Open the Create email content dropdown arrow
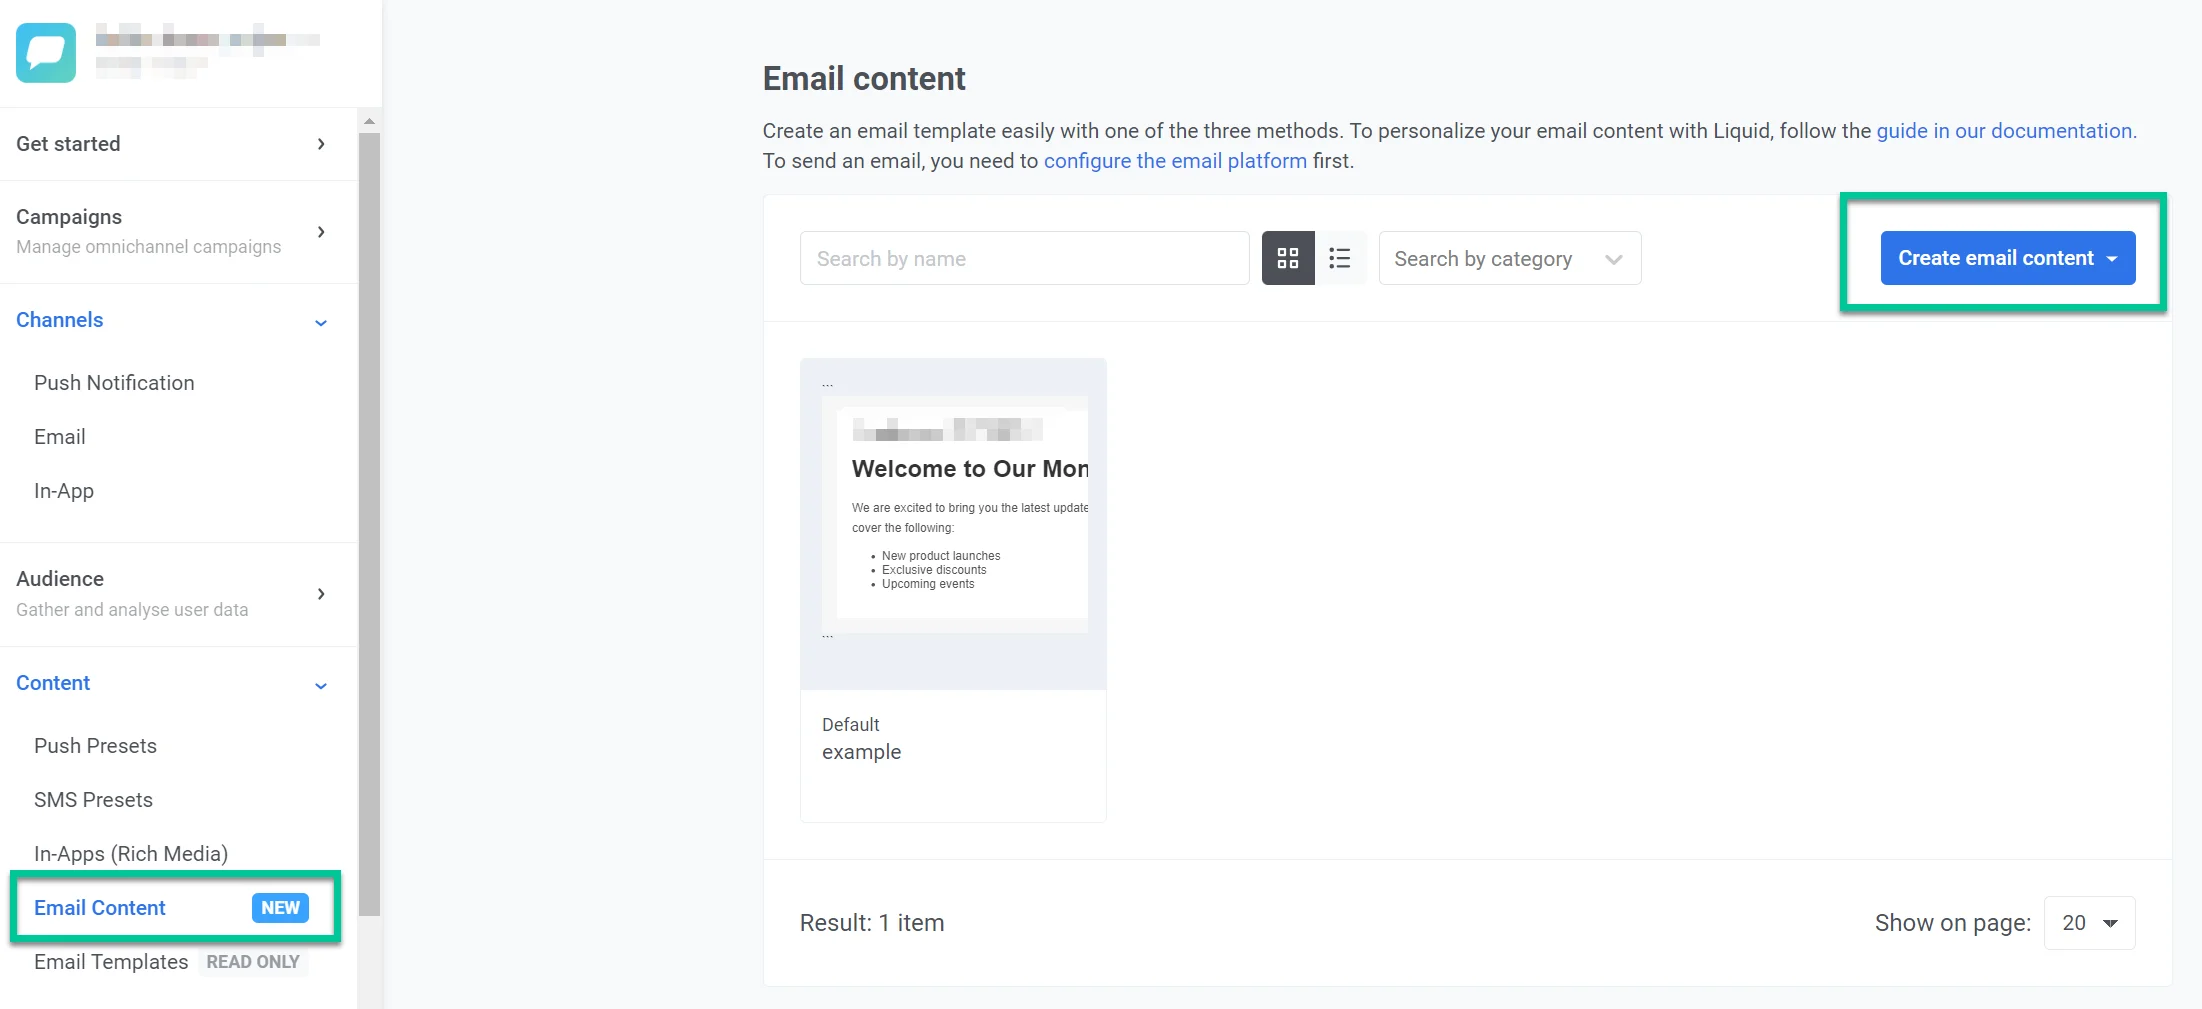 (2112, 258)
